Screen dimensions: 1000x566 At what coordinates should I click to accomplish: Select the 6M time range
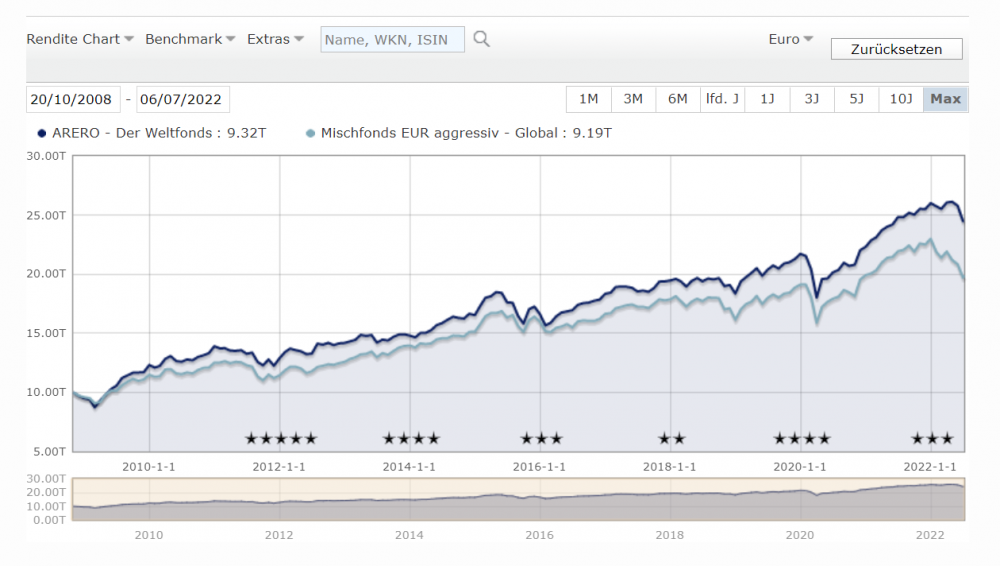[678, 99]
